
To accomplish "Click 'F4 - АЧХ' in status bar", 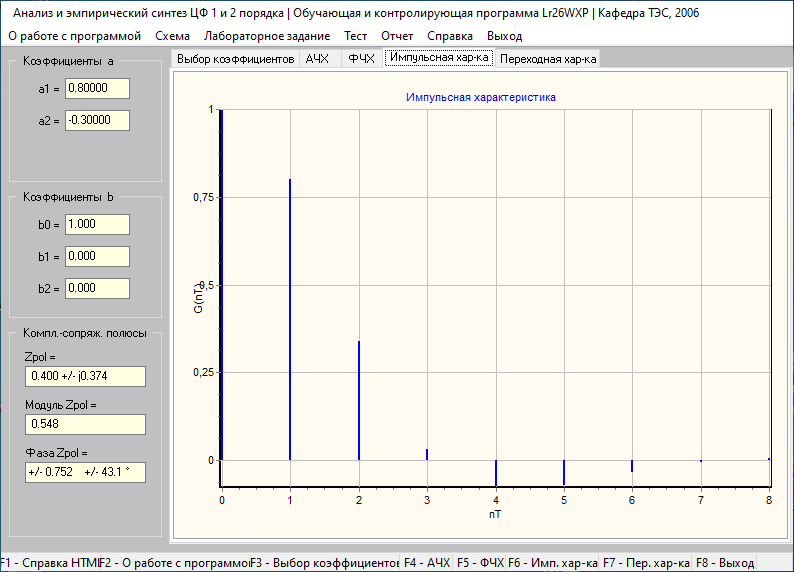I will 427,563.
